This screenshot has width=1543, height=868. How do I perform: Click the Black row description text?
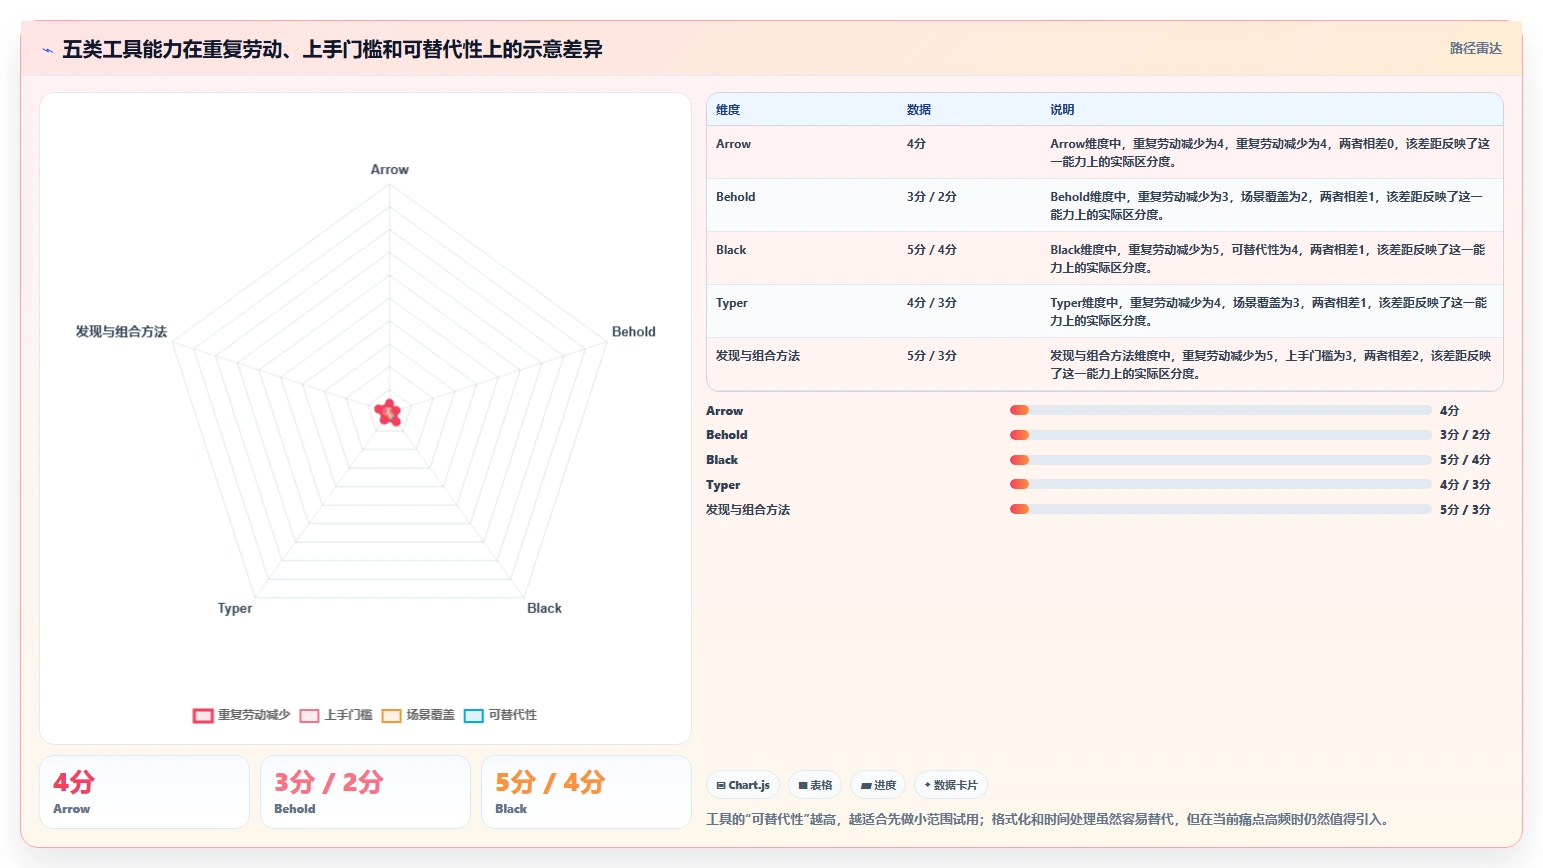pyautogui.click(x=1268, y=259)
